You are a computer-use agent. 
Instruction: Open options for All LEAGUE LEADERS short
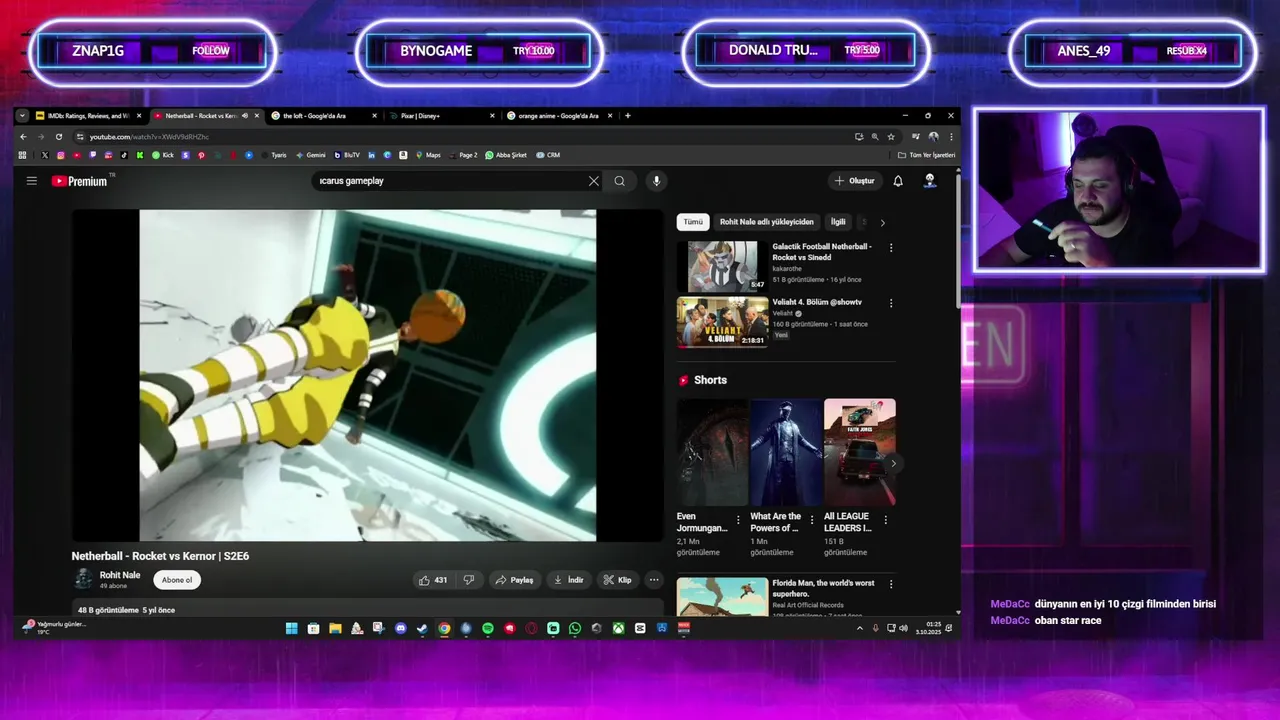click(885, 520)
